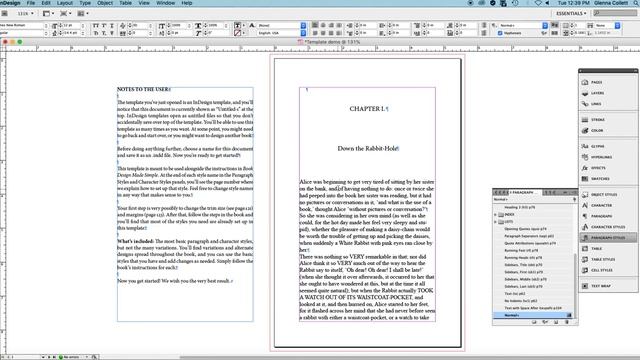Open the Spotlight search icon
This screenshot has width=640, height=360.
coord(636,3)
